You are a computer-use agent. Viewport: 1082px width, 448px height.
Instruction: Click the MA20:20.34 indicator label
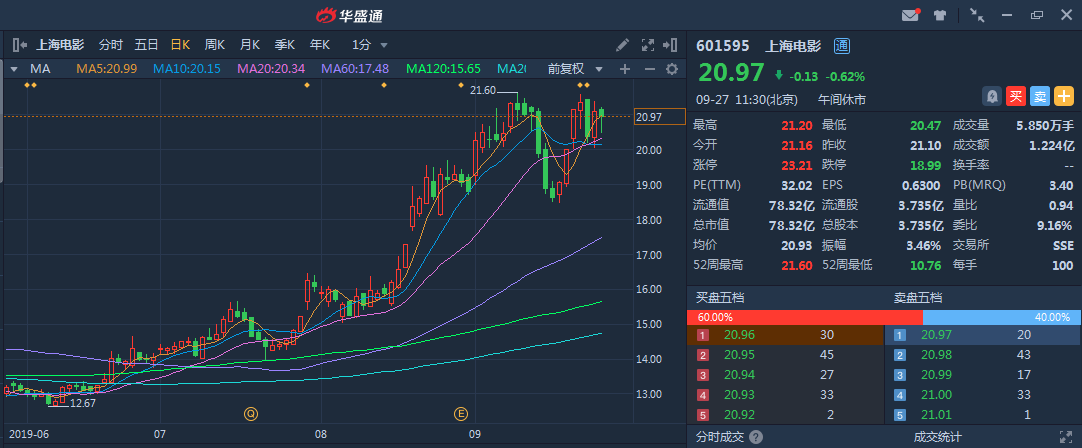[x=271, y=69]
